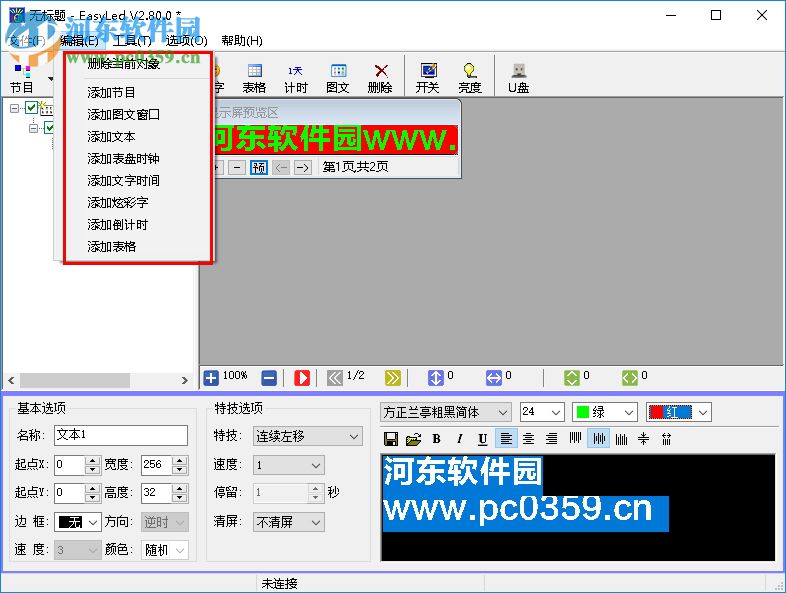
Task: Align text to the left
Action: 506,439
